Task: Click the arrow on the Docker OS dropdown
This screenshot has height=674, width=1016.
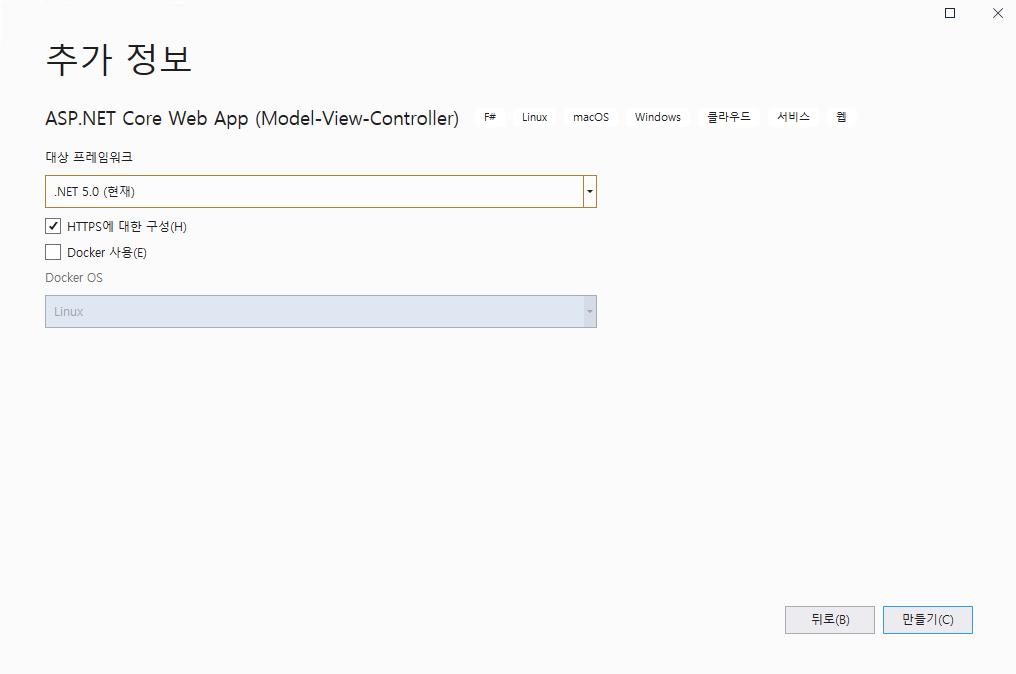Action: click(590, 311)
